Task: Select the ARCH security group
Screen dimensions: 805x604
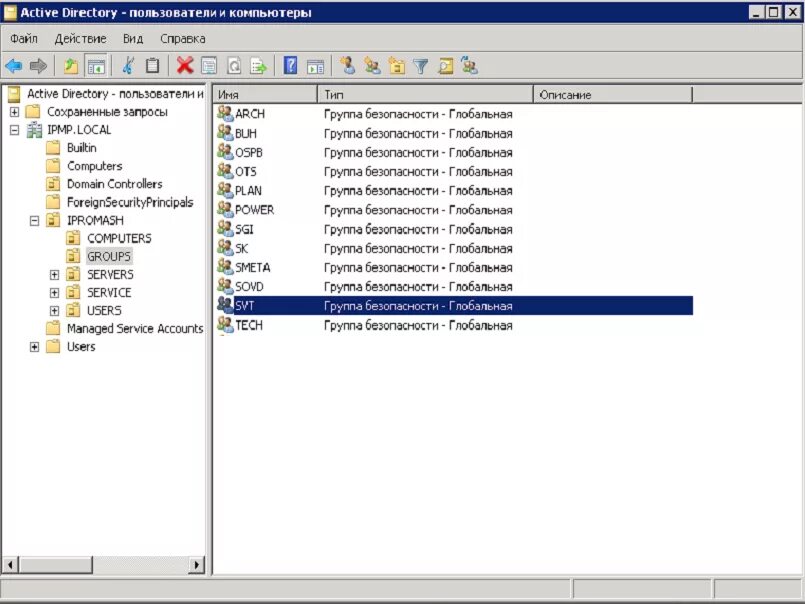Action: [250, 114]
